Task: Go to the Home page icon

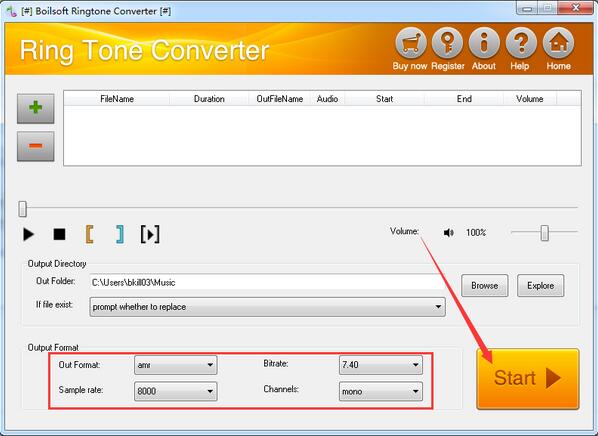Action: pyautogui.click(x=558, y=43)
